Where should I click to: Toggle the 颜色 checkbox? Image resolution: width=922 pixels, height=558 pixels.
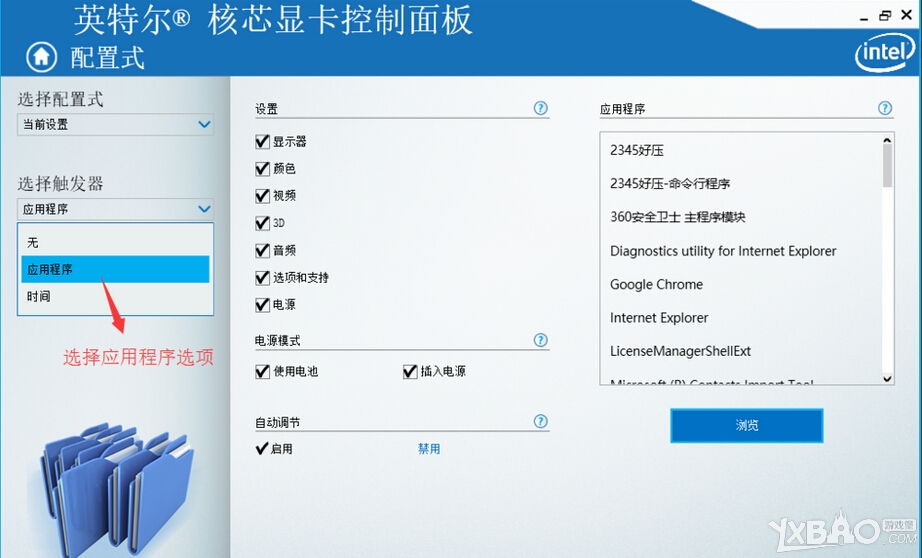point(262,169)
